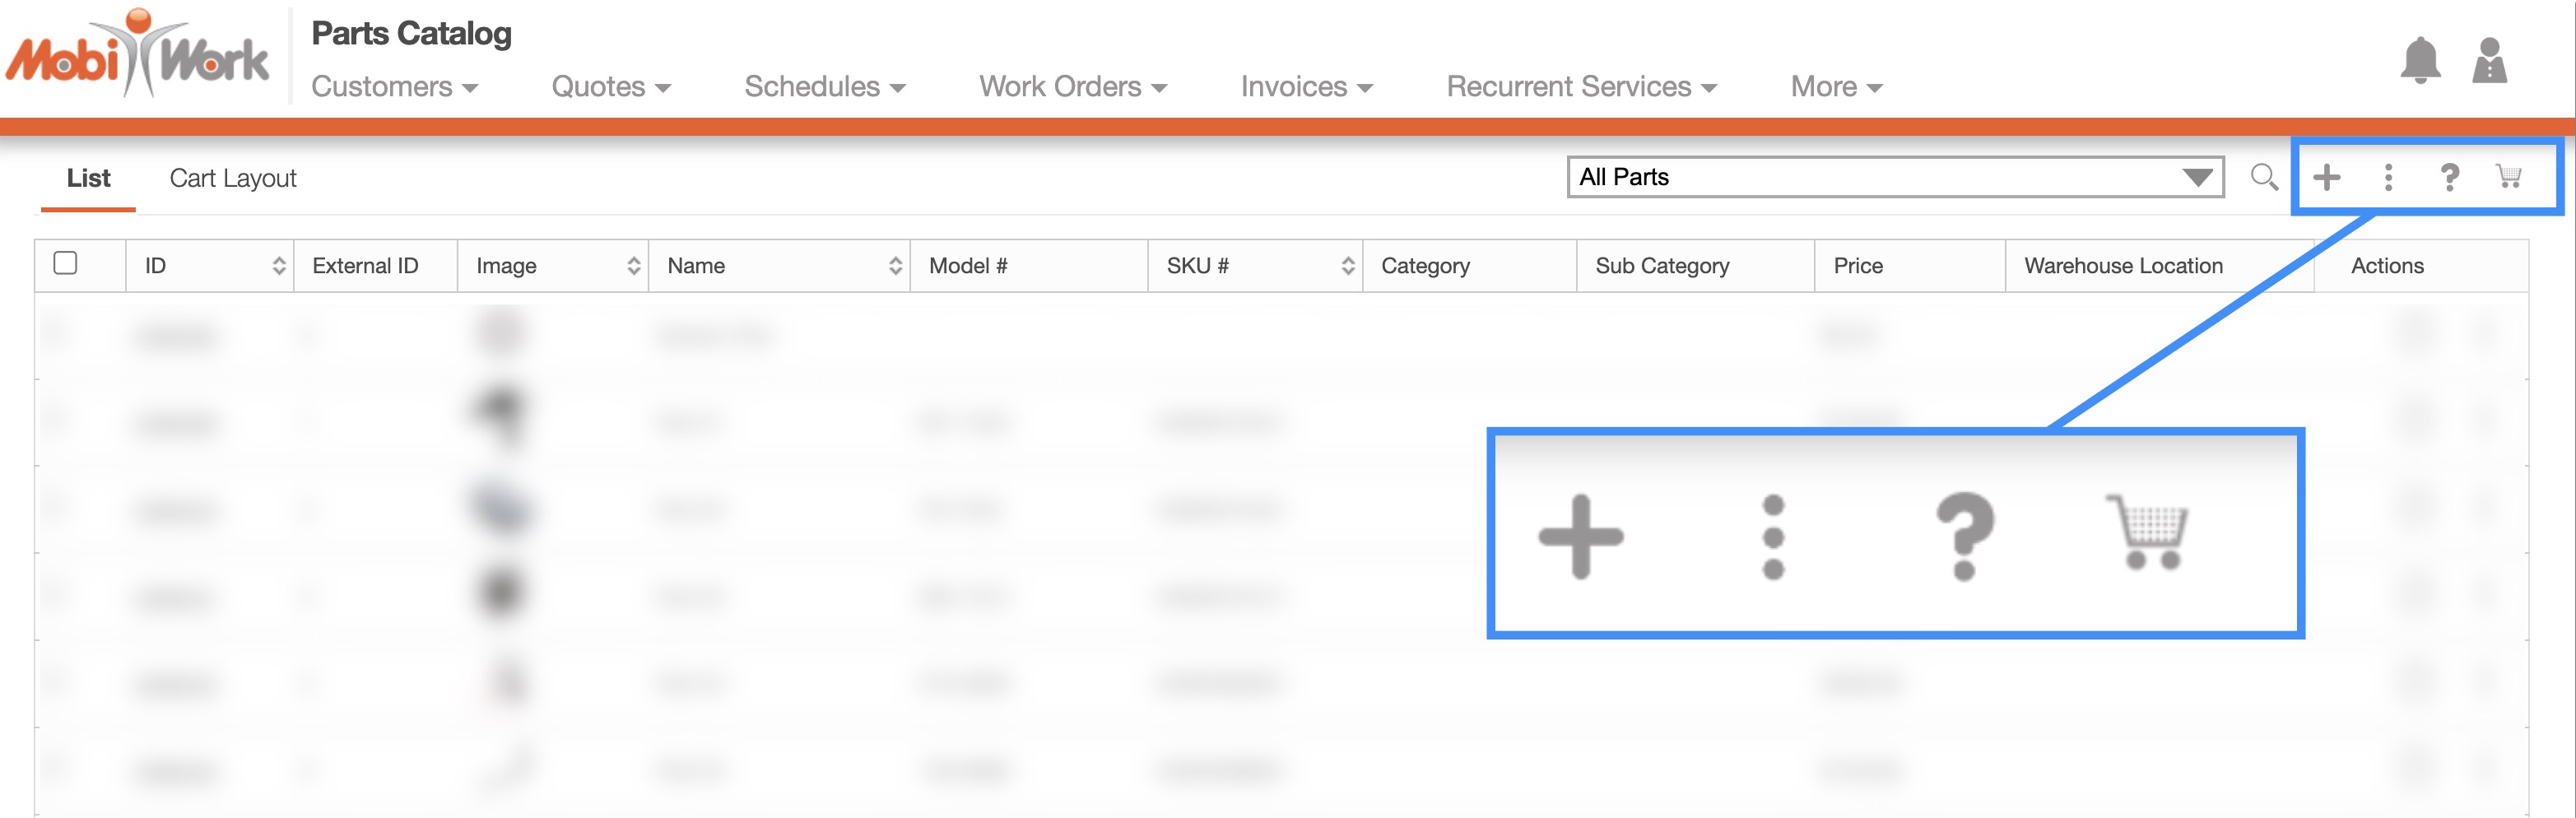
Task: Sort the table by Name column
Action: 895,266
